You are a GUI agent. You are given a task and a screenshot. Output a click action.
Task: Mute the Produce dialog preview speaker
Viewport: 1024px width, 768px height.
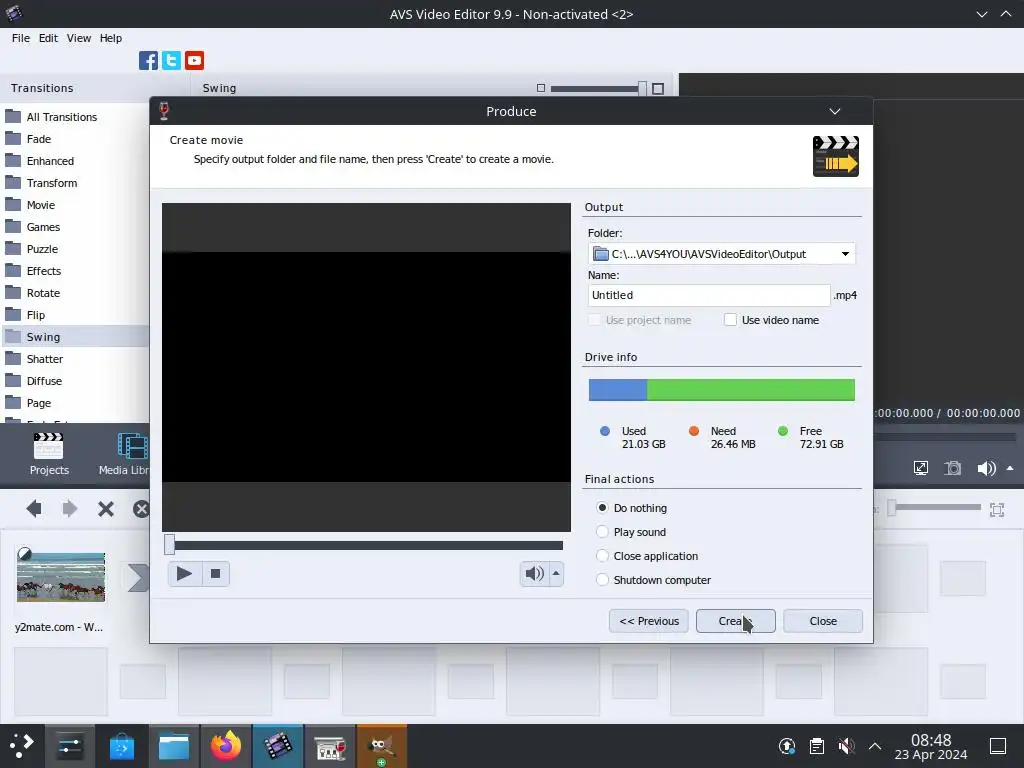click(x=534, y=574)
